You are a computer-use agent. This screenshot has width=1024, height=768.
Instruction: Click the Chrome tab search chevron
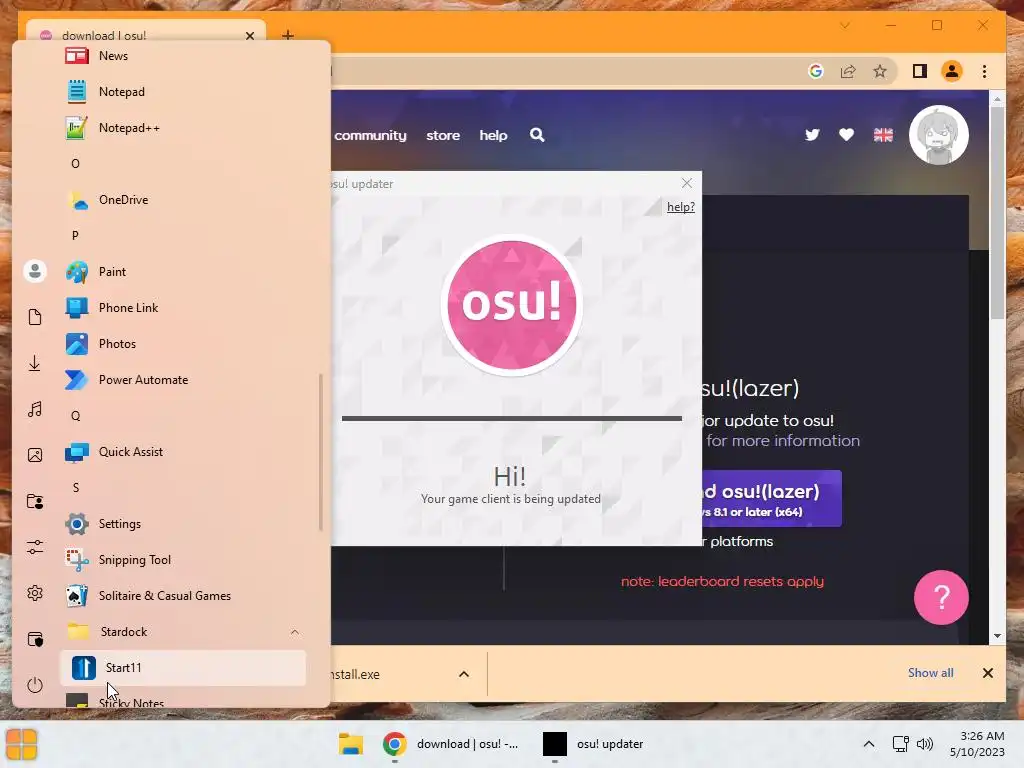coord(844,25)
